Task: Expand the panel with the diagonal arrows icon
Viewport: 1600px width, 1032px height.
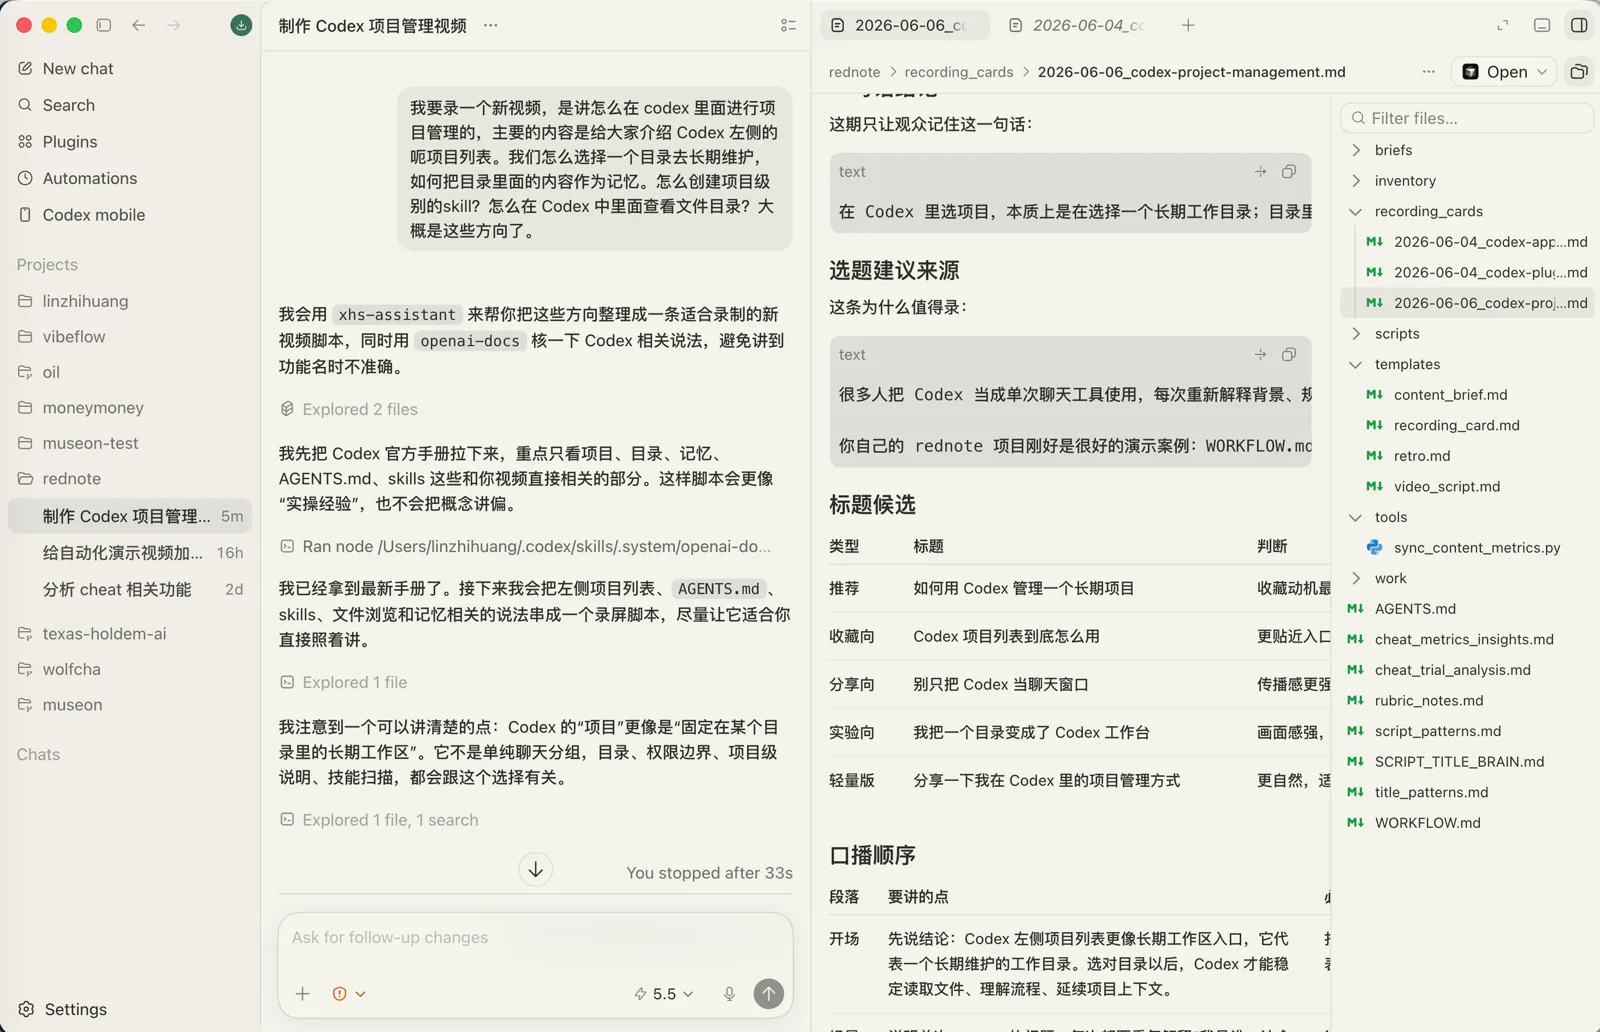Action: coord(1502,25)
